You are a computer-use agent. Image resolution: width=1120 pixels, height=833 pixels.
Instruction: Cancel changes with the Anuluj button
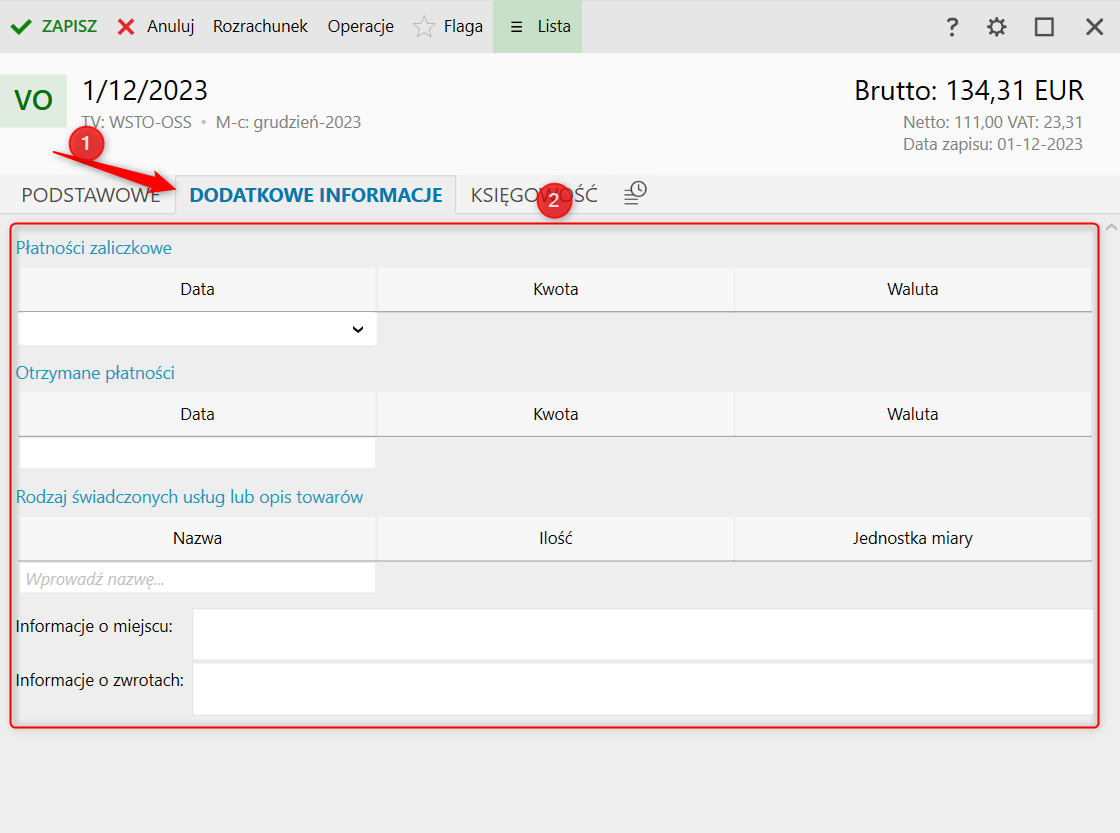(156, 27)
